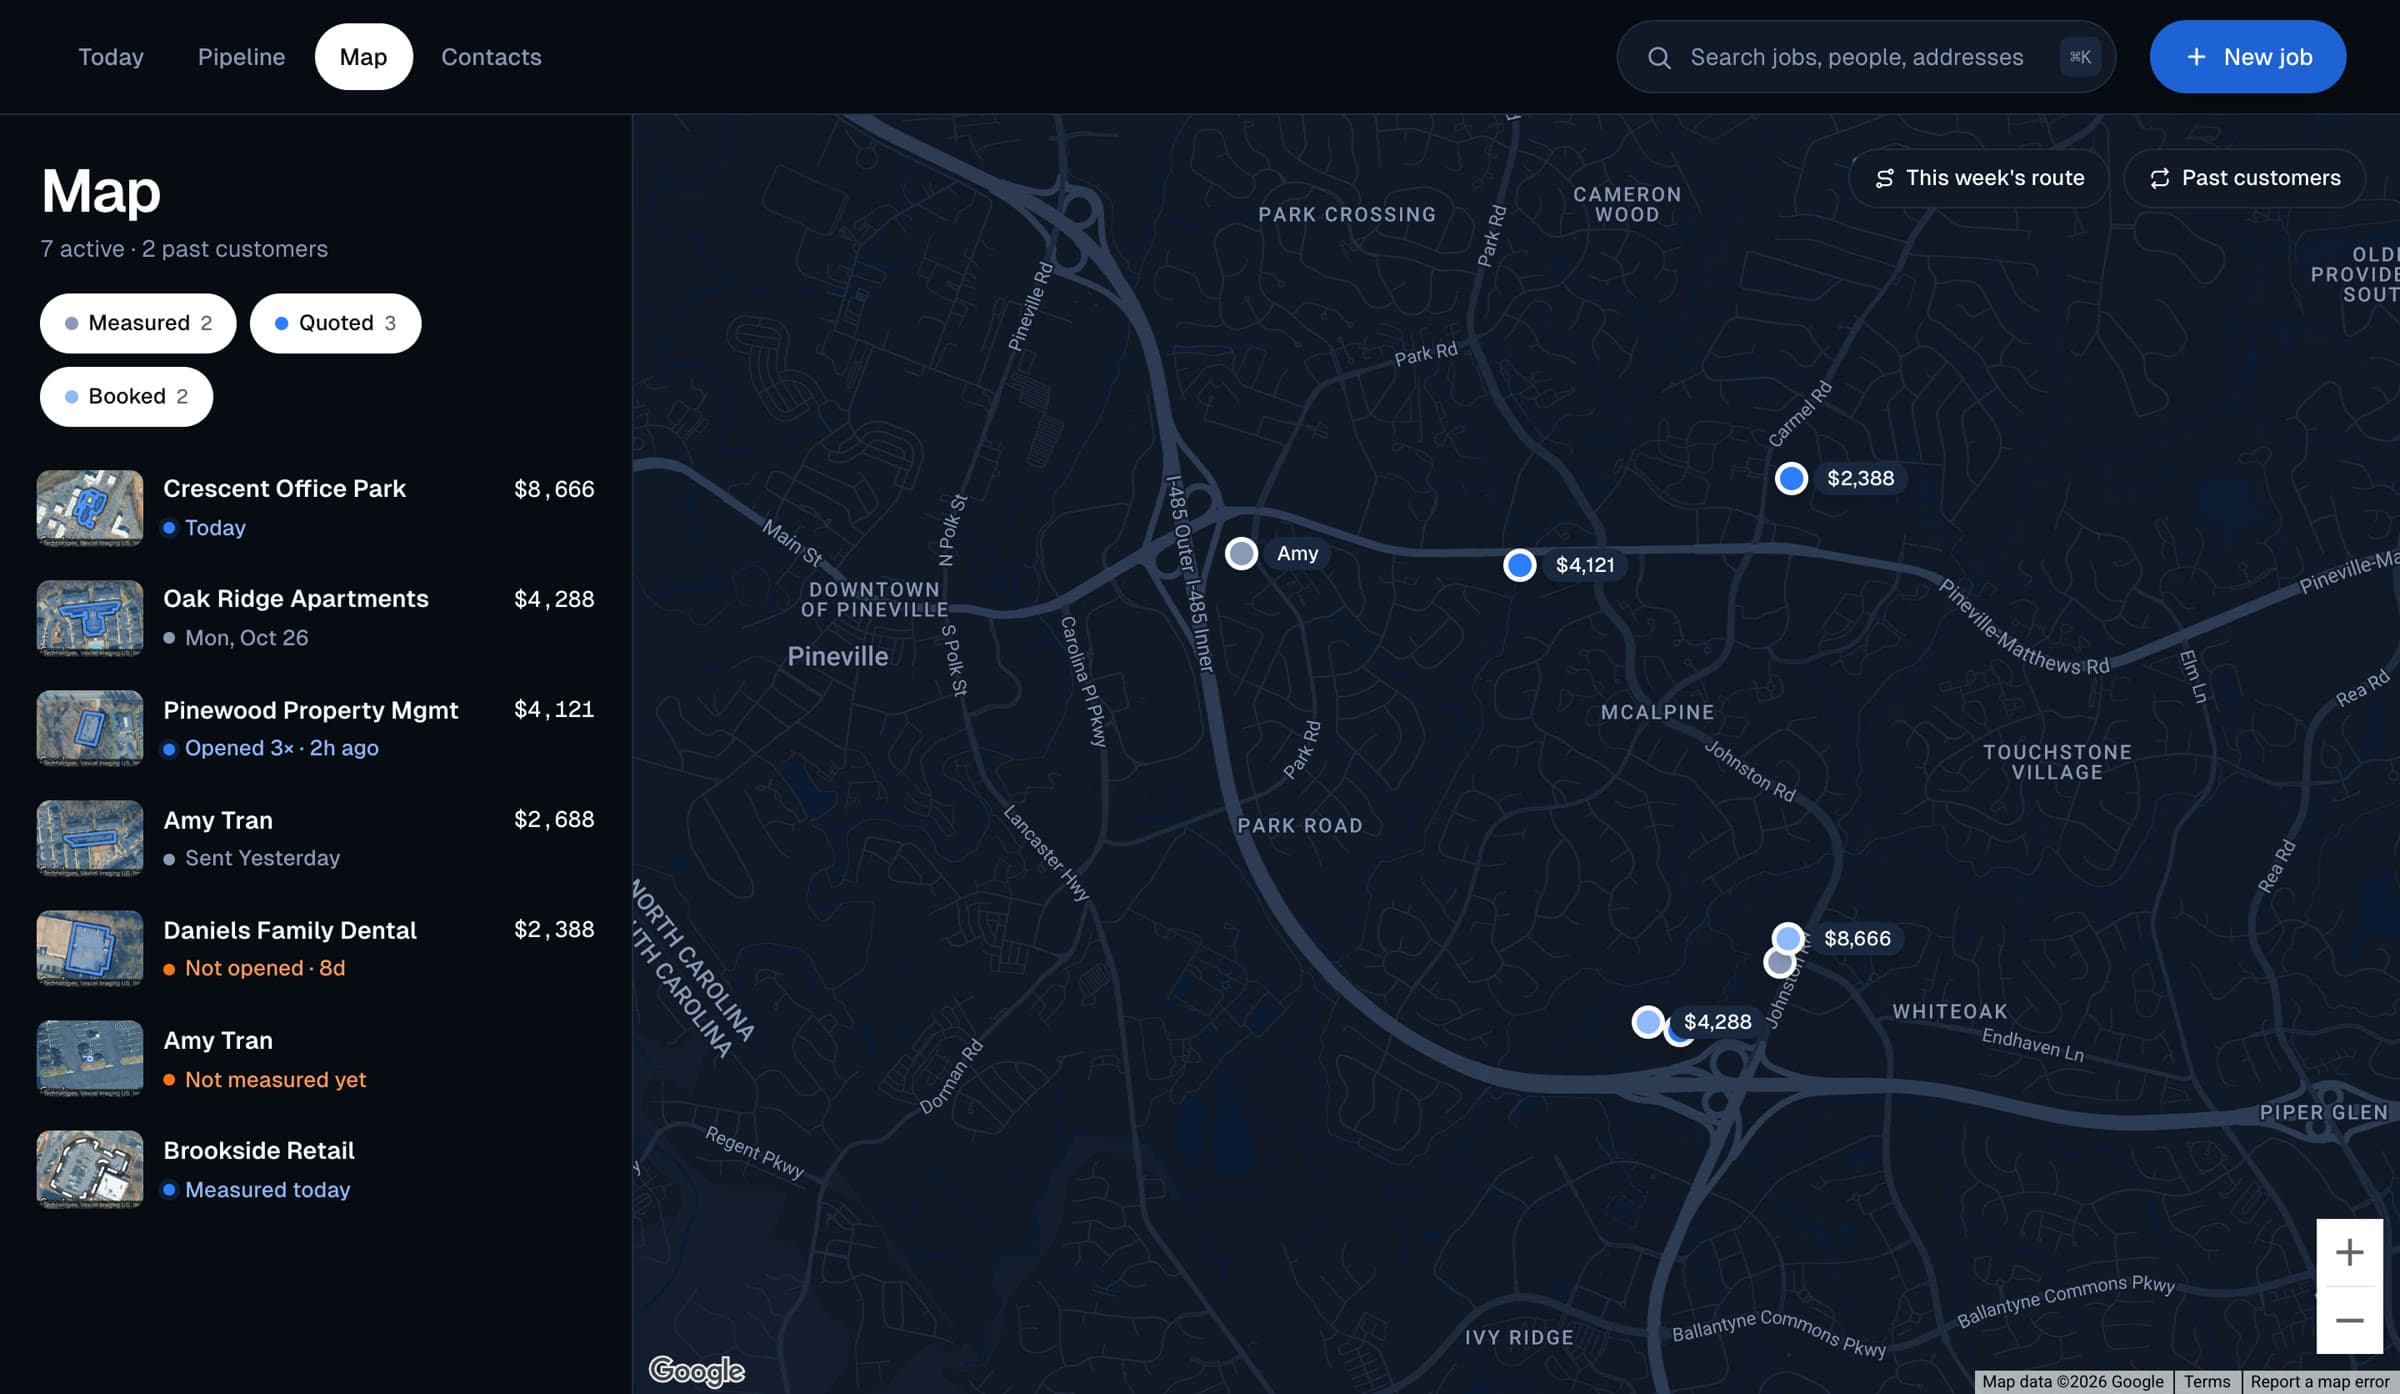
Task: Select Pinewood Property Mgmt job title
Action: tap(310, 709)
